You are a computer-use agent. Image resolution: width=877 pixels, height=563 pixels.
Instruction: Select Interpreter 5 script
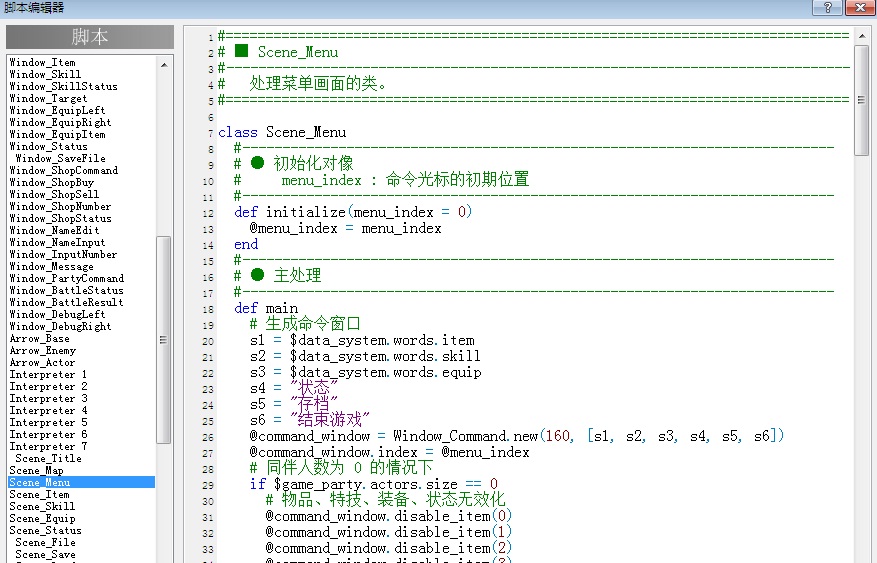(x=48, y=423)
